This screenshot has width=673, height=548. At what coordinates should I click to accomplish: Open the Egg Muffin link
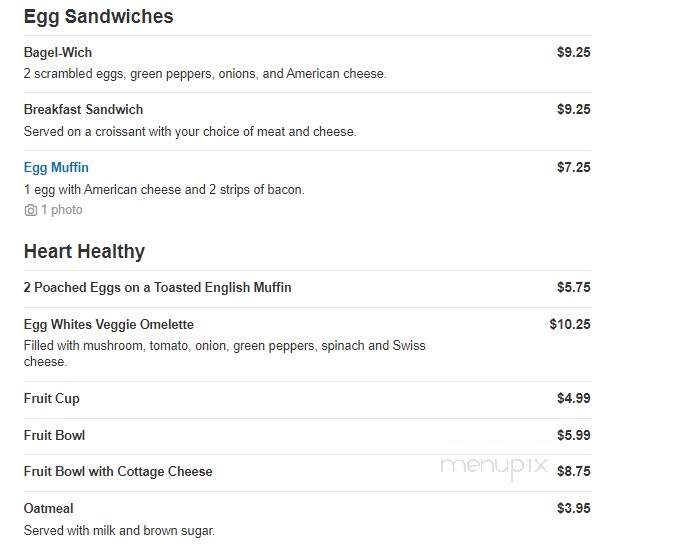tap(56, 167)
